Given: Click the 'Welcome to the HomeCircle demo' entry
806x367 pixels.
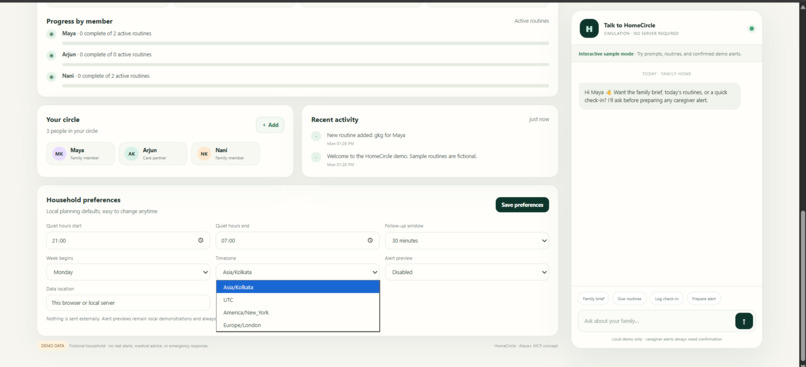Looking at the screenshot, I should [x=402, y=156].
